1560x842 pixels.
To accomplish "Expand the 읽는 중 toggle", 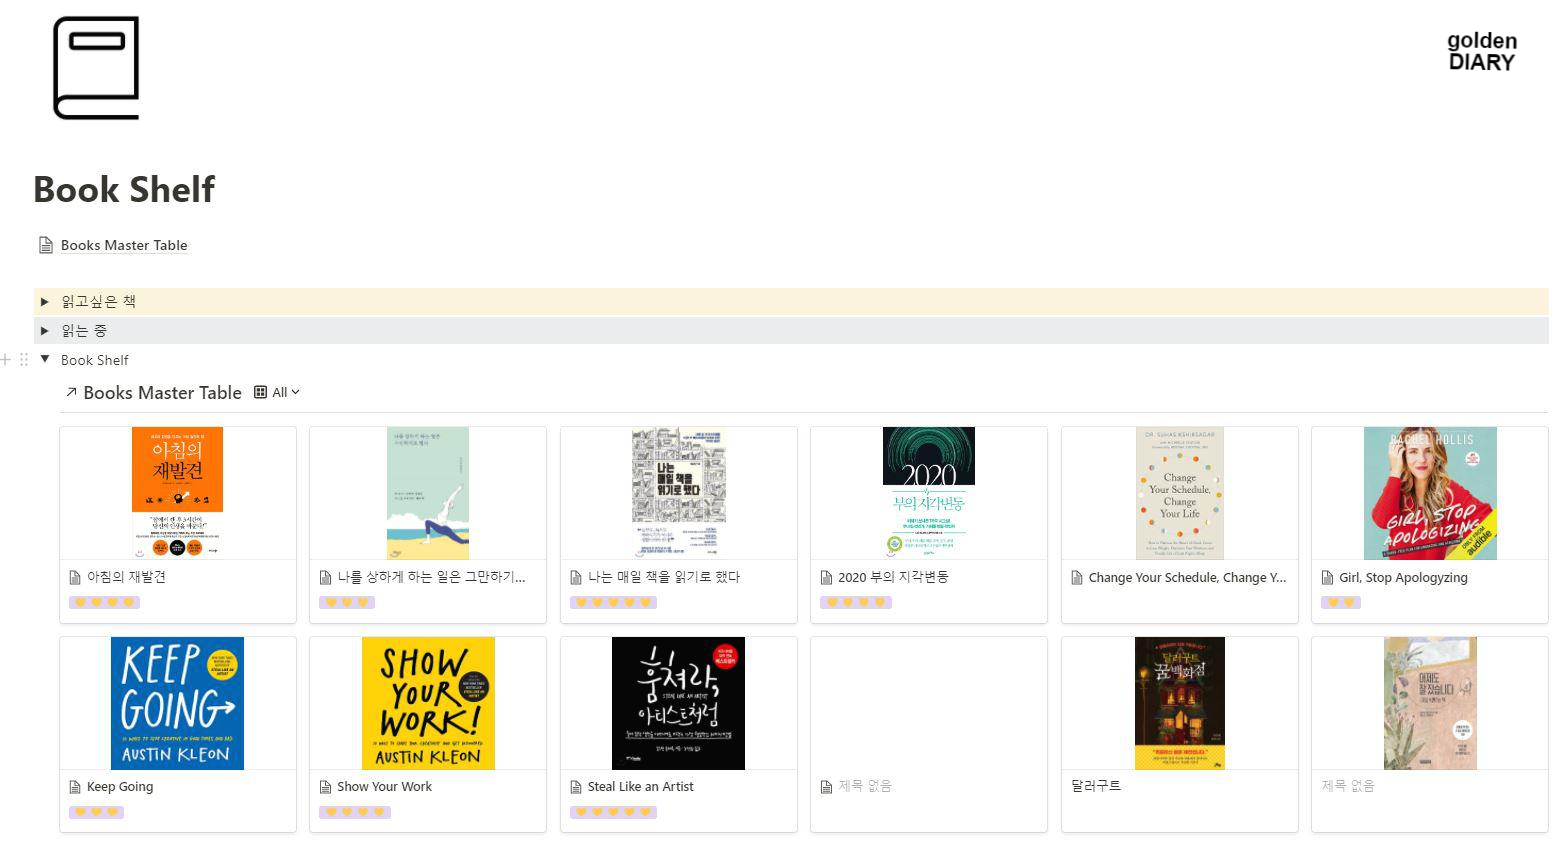I will (x=45, y=330).
